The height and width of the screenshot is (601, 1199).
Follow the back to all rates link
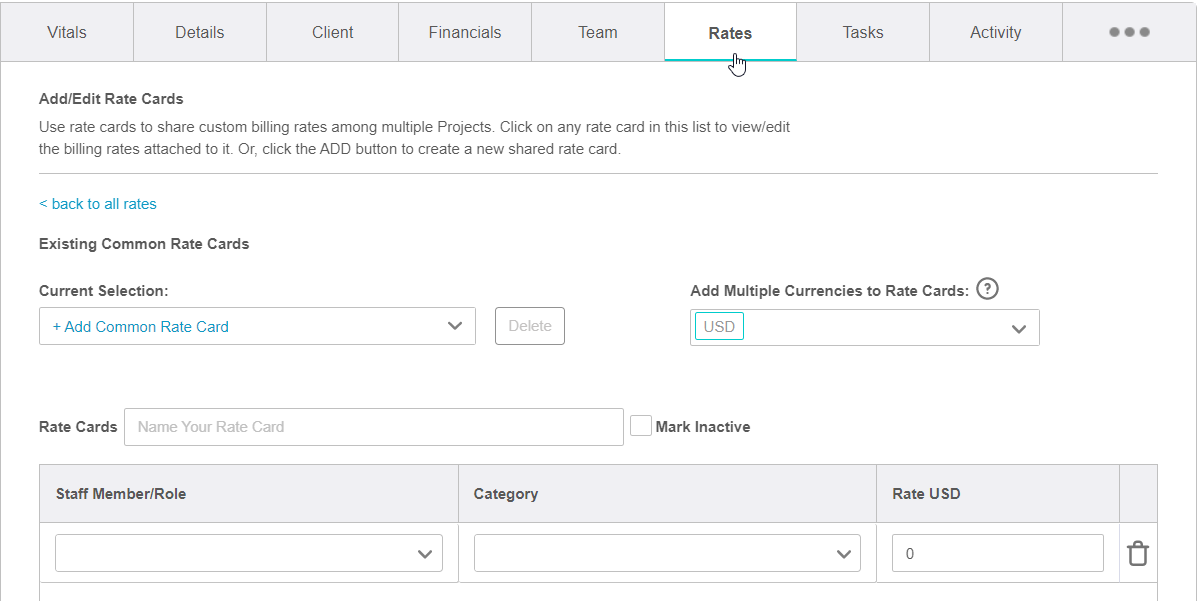98,203
